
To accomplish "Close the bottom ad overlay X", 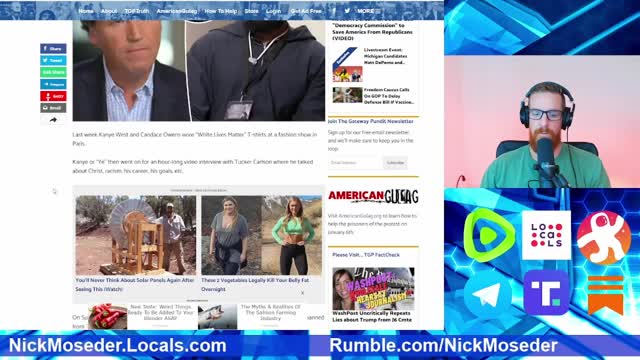I will click(302, 293).
